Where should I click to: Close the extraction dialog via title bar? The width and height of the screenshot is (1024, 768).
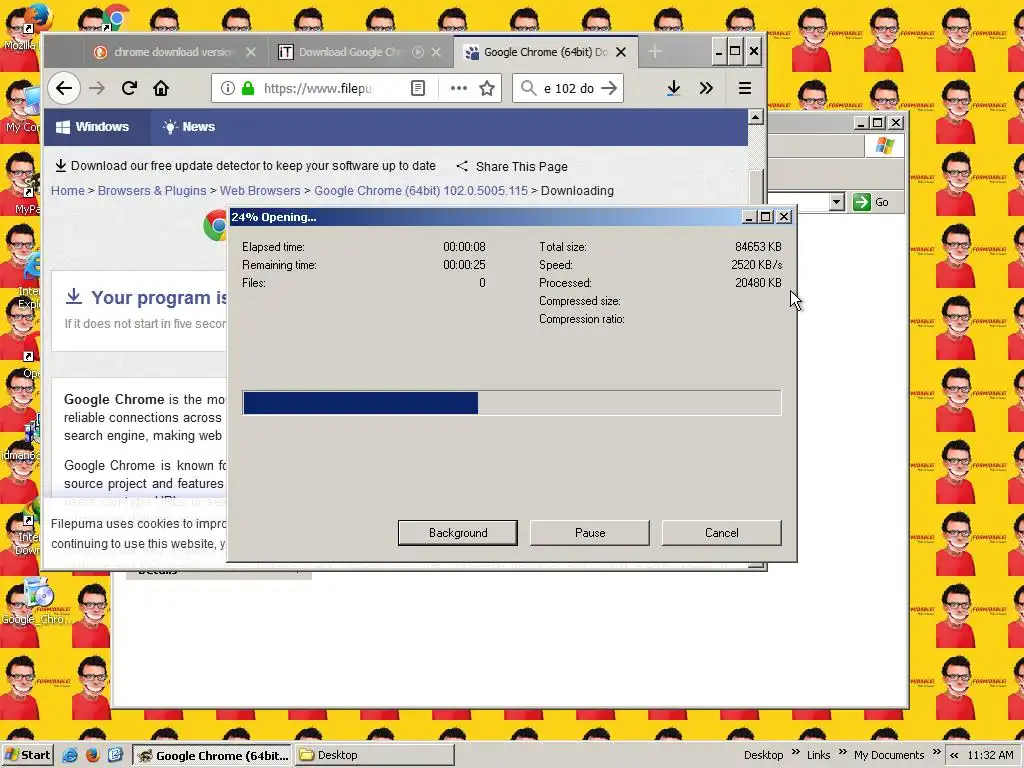point(784,217)
